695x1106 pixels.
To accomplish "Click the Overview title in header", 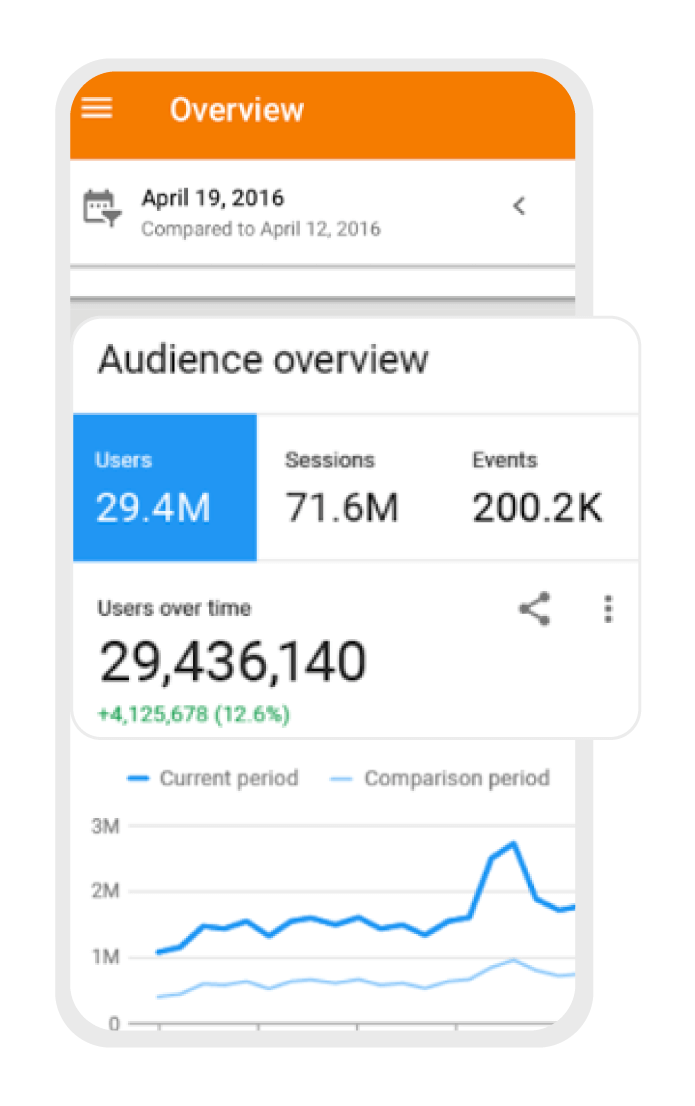I will [236, 110].
